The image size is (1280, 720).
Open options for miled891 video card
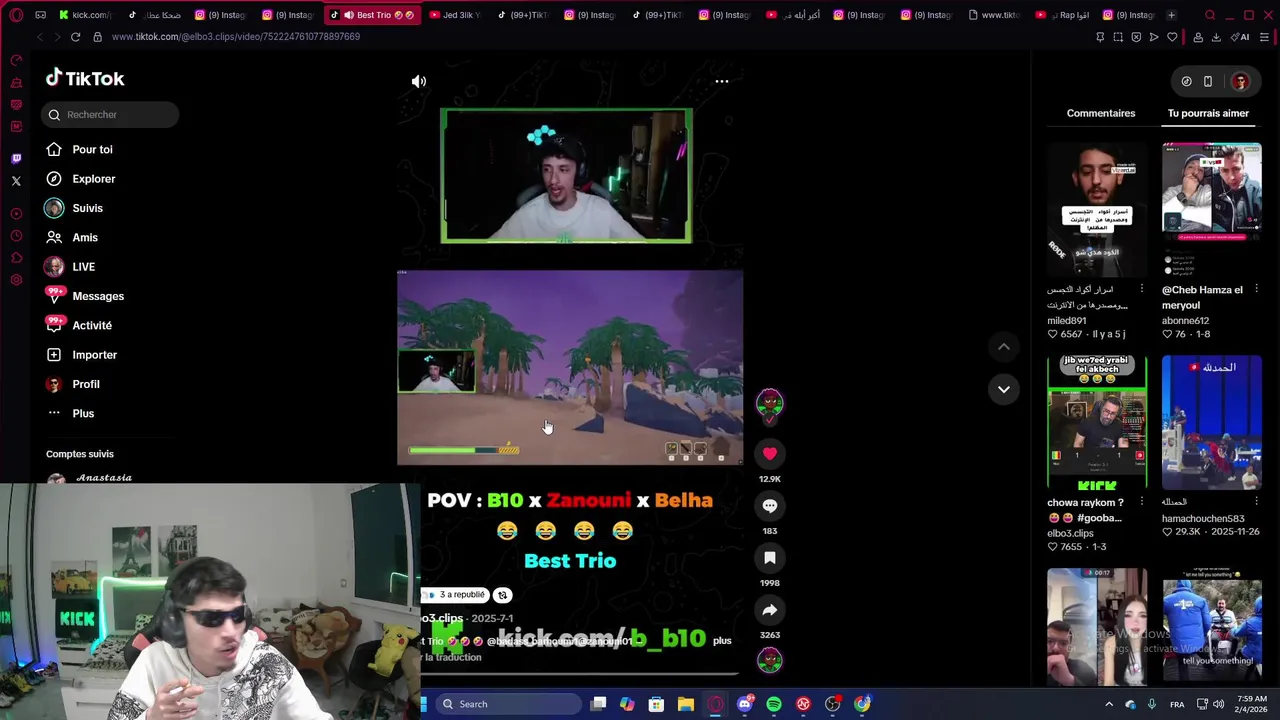[x=1141, y=289]
